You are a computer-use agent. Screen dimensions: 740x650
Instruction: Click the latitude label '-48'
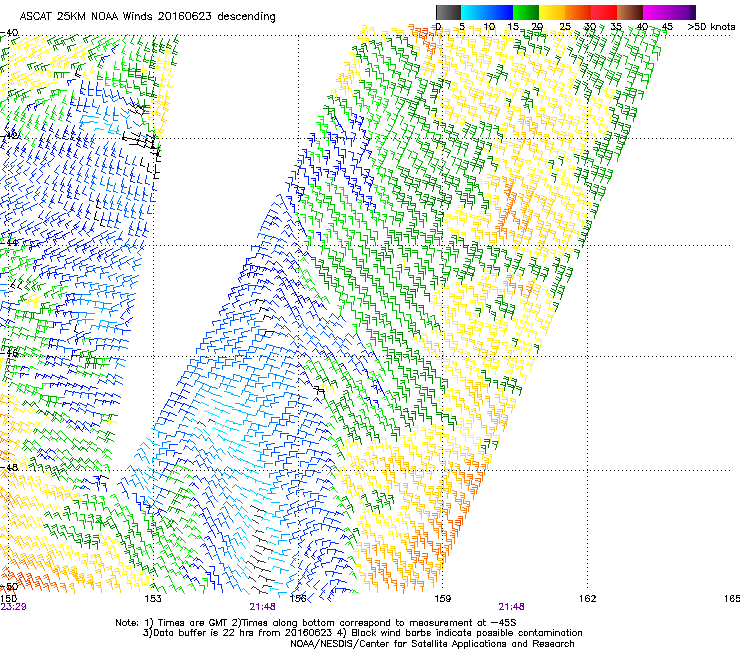10,467
